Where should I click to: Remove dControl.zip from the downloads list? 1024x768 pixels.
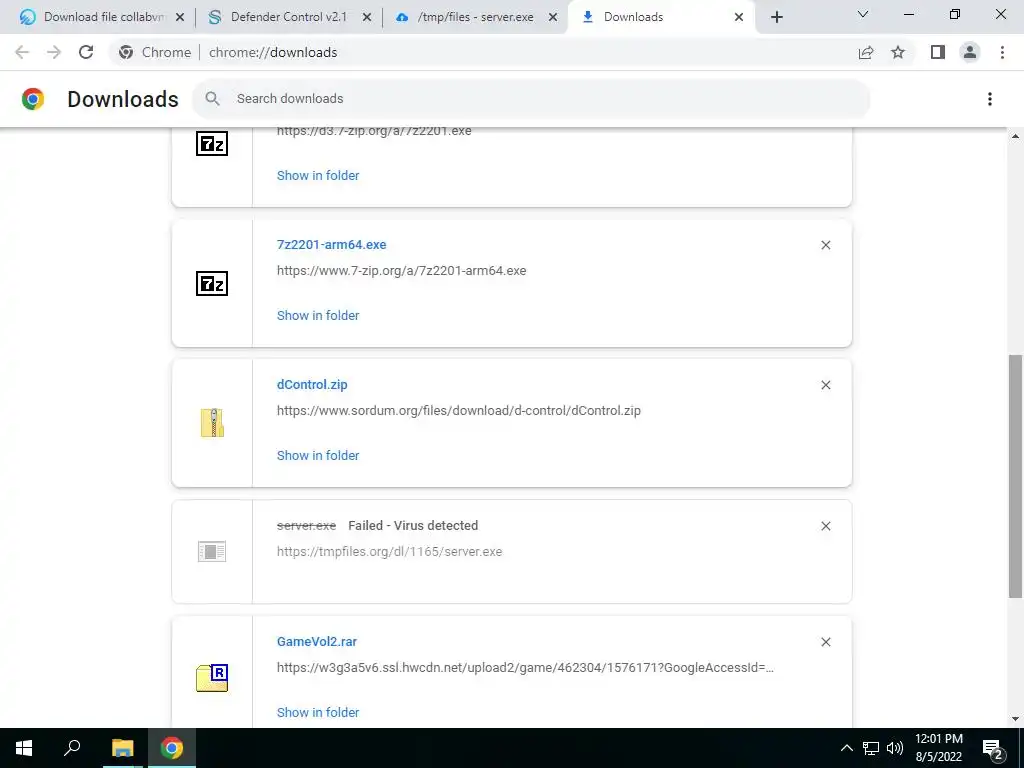click(x=825, y=385)
